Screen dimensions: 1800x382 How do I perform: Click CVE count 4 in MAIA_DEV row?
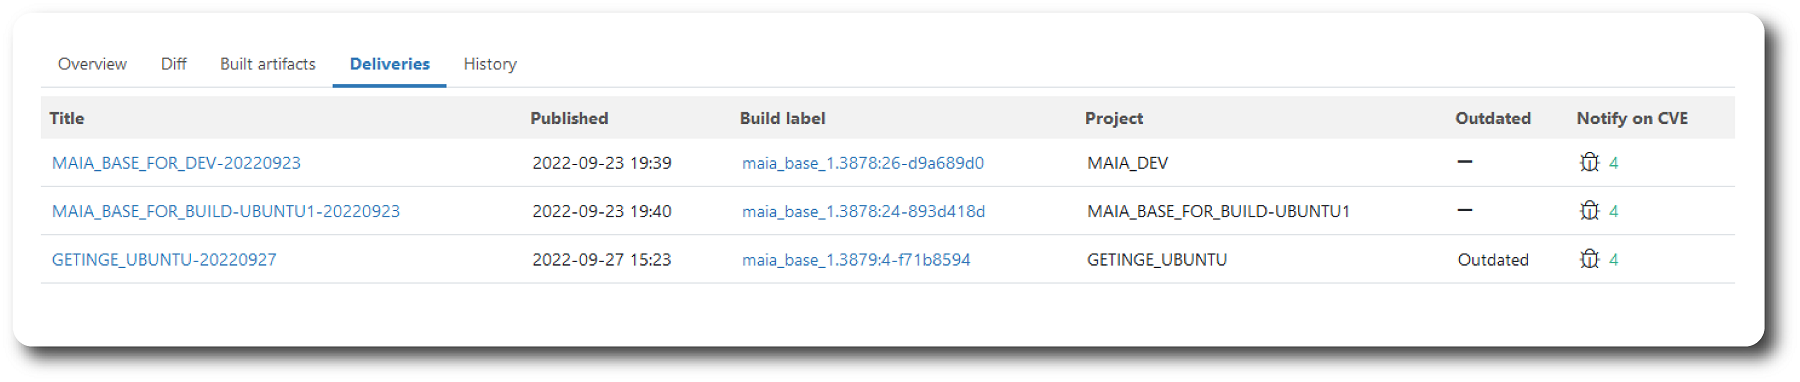1613,163
